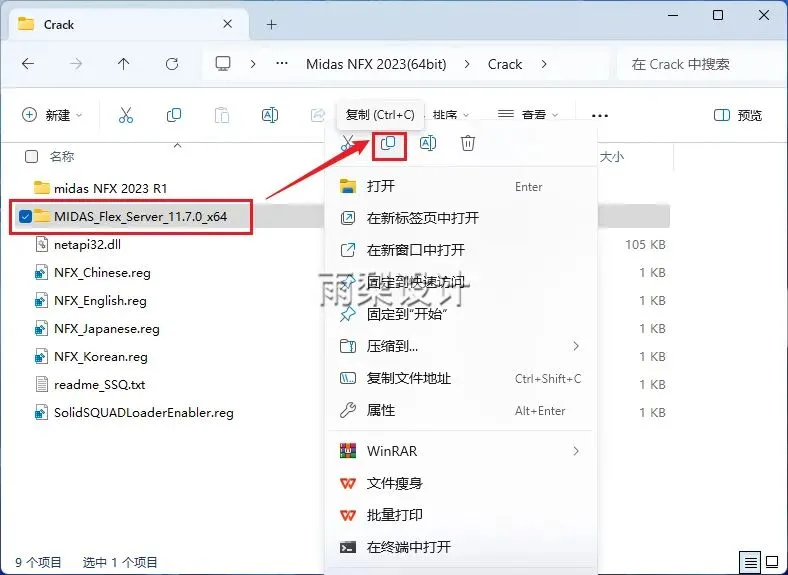Click the MIDAS_Flex_Server_11.7.0_x64 folder name
Image resolution: width=788 pixels, height=575 pixels.
tap(141, 217)
